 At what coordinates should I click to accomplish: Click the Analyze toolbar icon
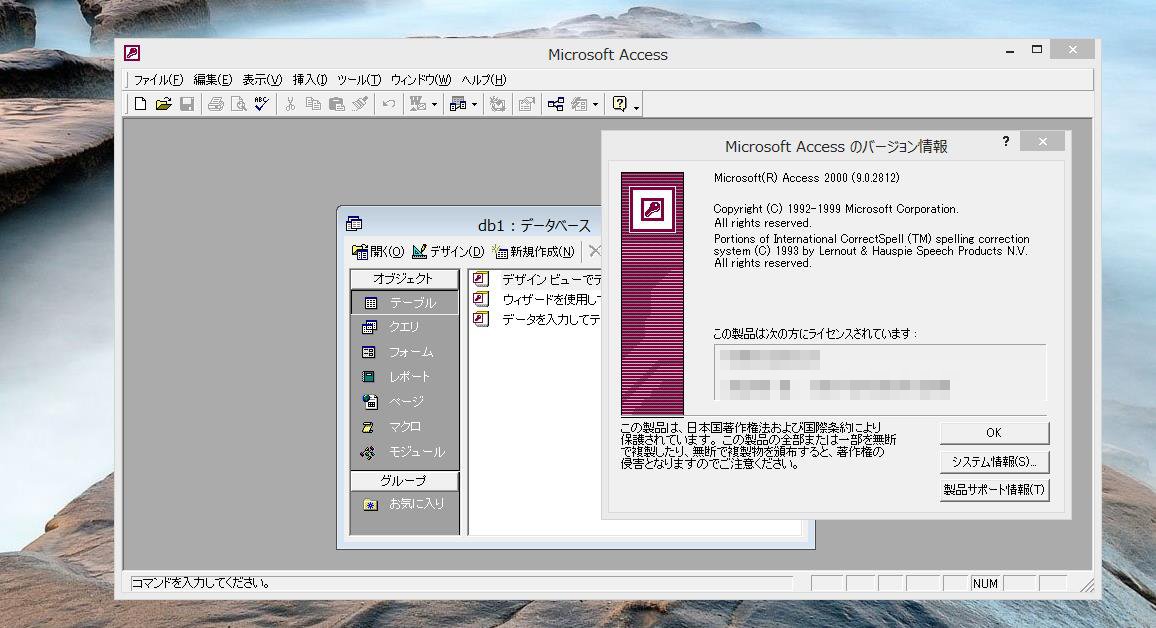458,104
